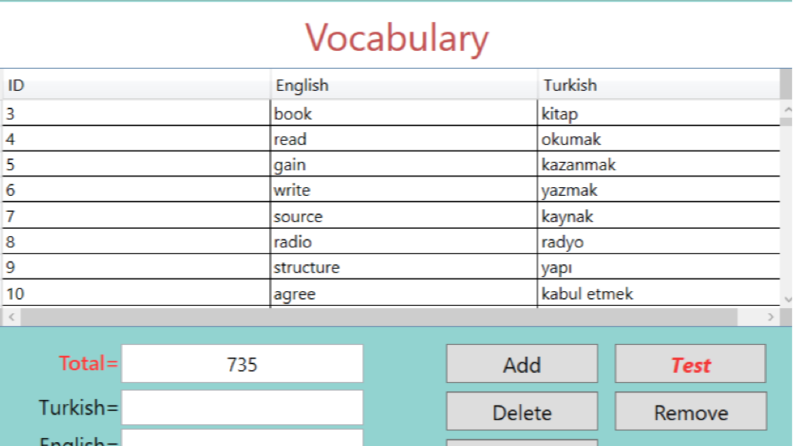This screenshot has width=793, height=446.
Task: Select the cell 'radio'
Action: tap(404, 241)
